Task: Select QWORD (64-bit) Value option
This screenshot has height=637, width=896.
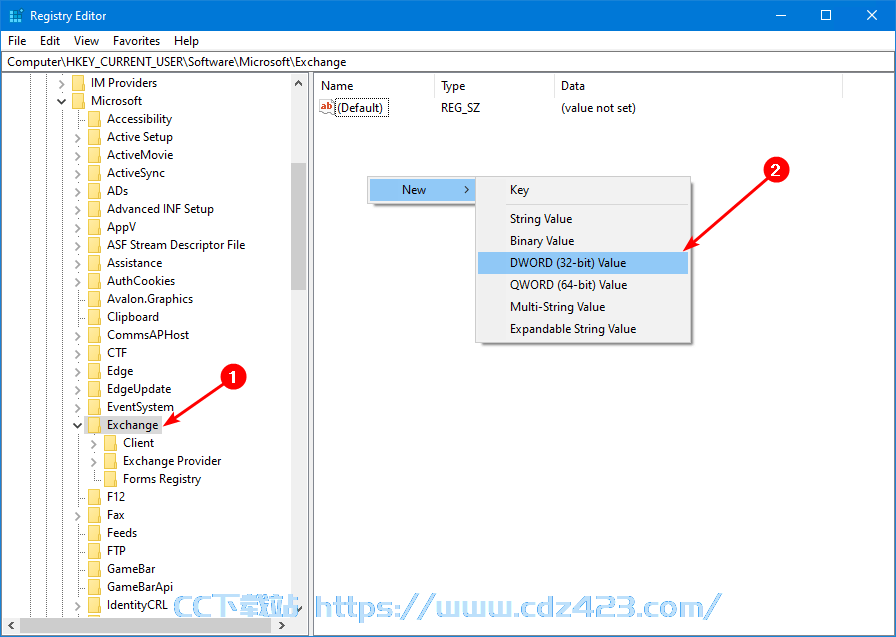Action: pyautogui.click(x=583, y=285)
